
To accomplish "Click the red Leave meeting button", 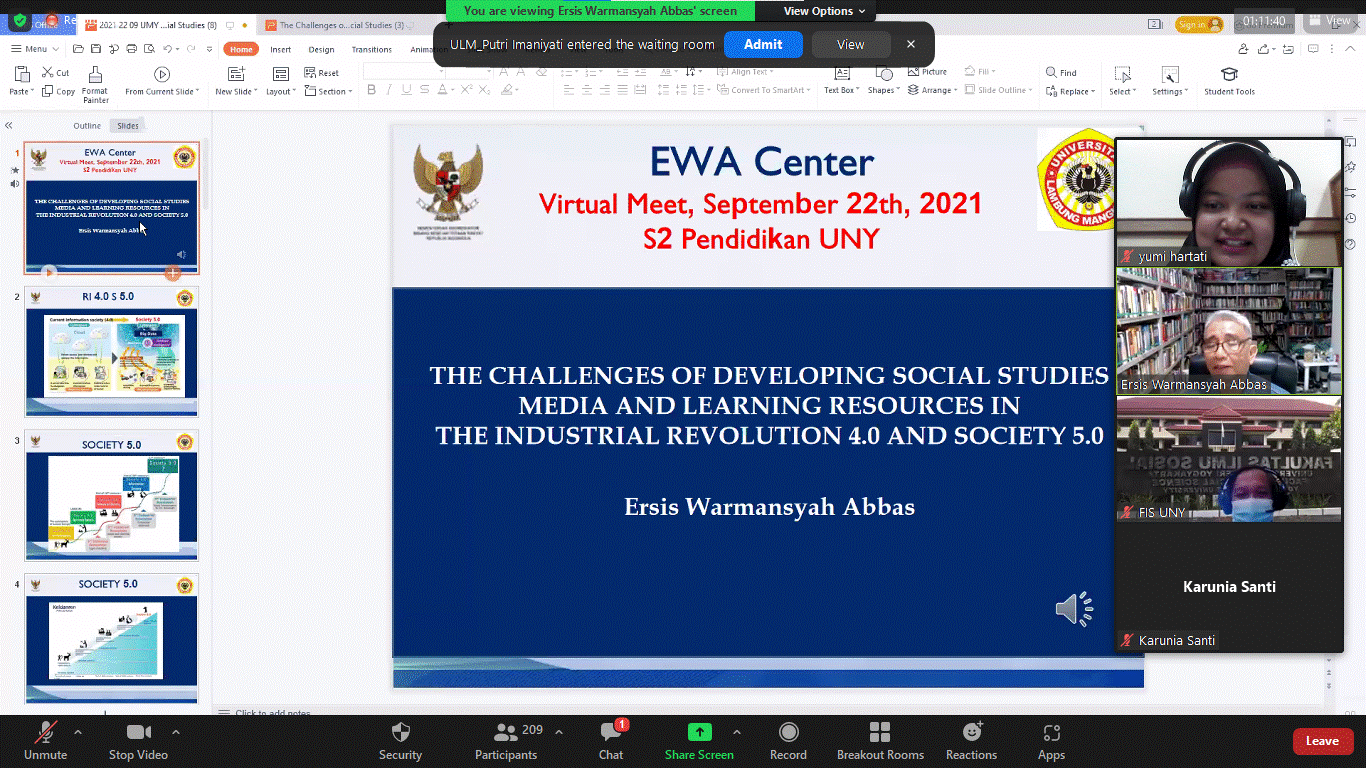I will point(1321,741).
